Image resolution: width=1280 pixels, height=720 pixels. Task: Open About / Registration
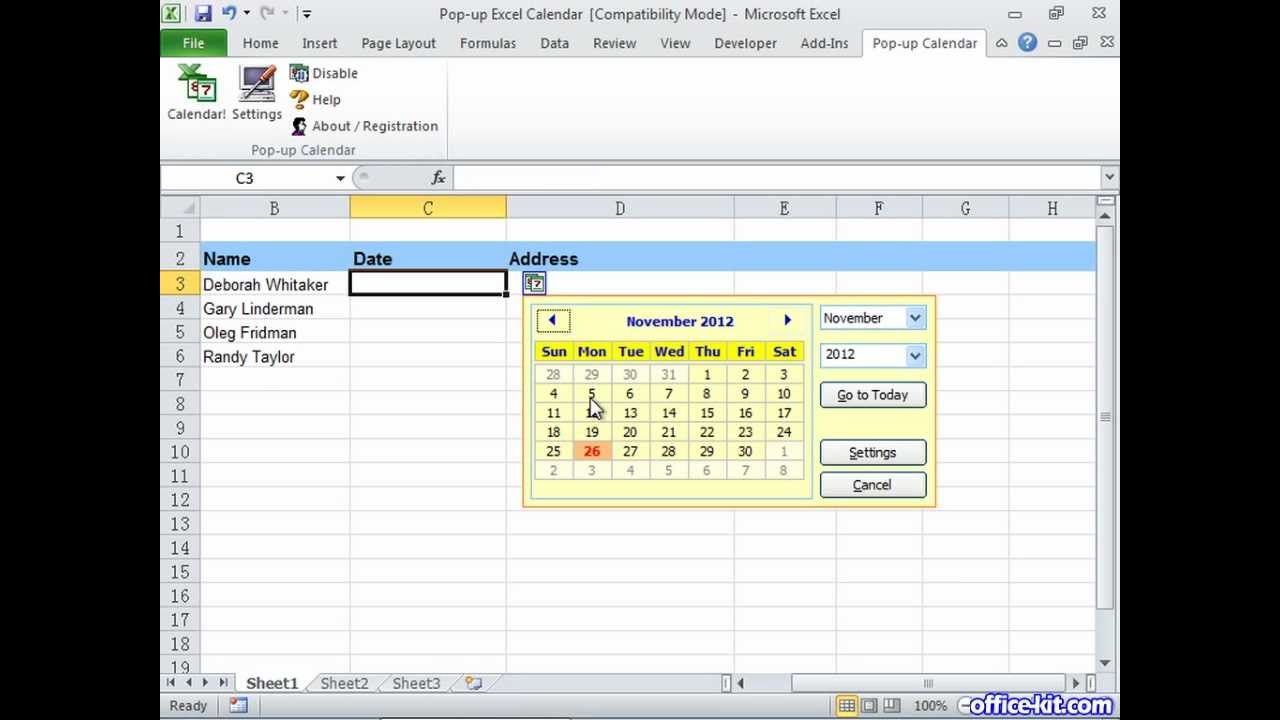coord(364,126)
